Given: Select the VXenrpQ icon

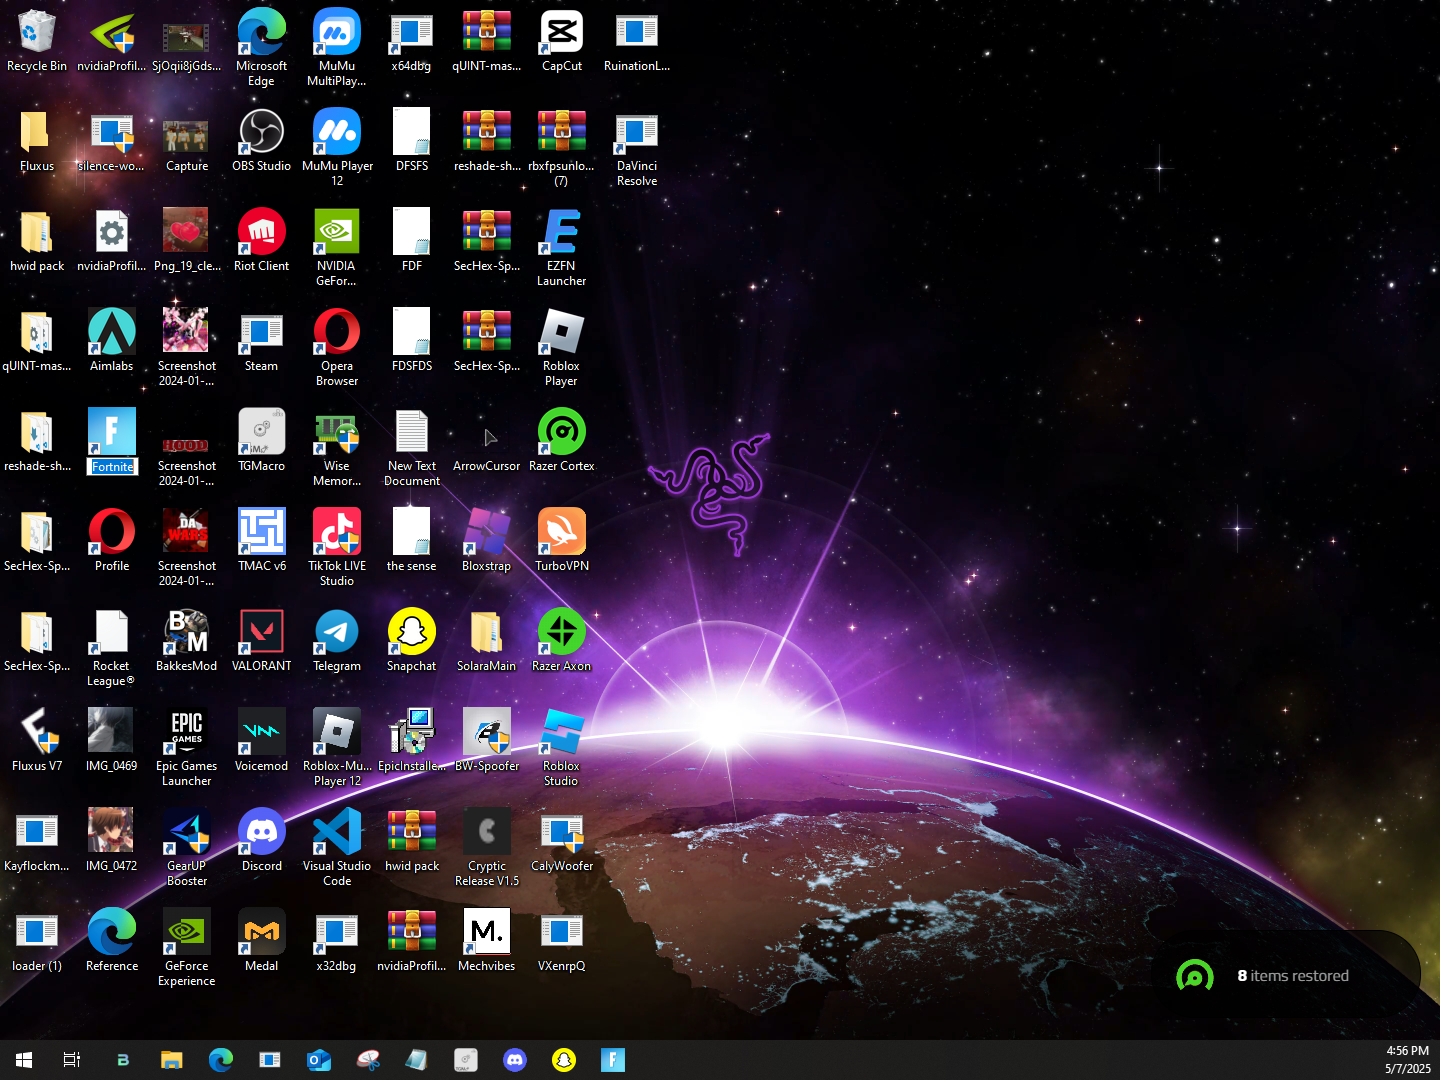Looking at the screenshot, I should [x=562, y=942].
